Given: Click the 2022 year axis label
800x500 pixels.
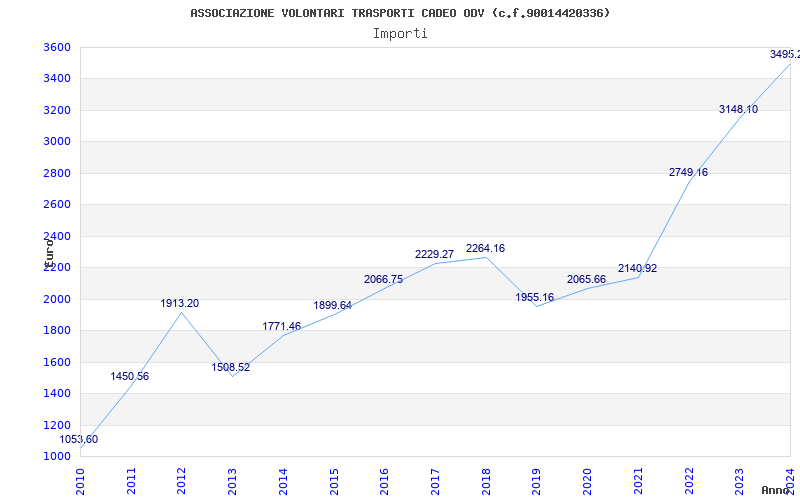Looking at the screenshot, I should click(689, 482).
